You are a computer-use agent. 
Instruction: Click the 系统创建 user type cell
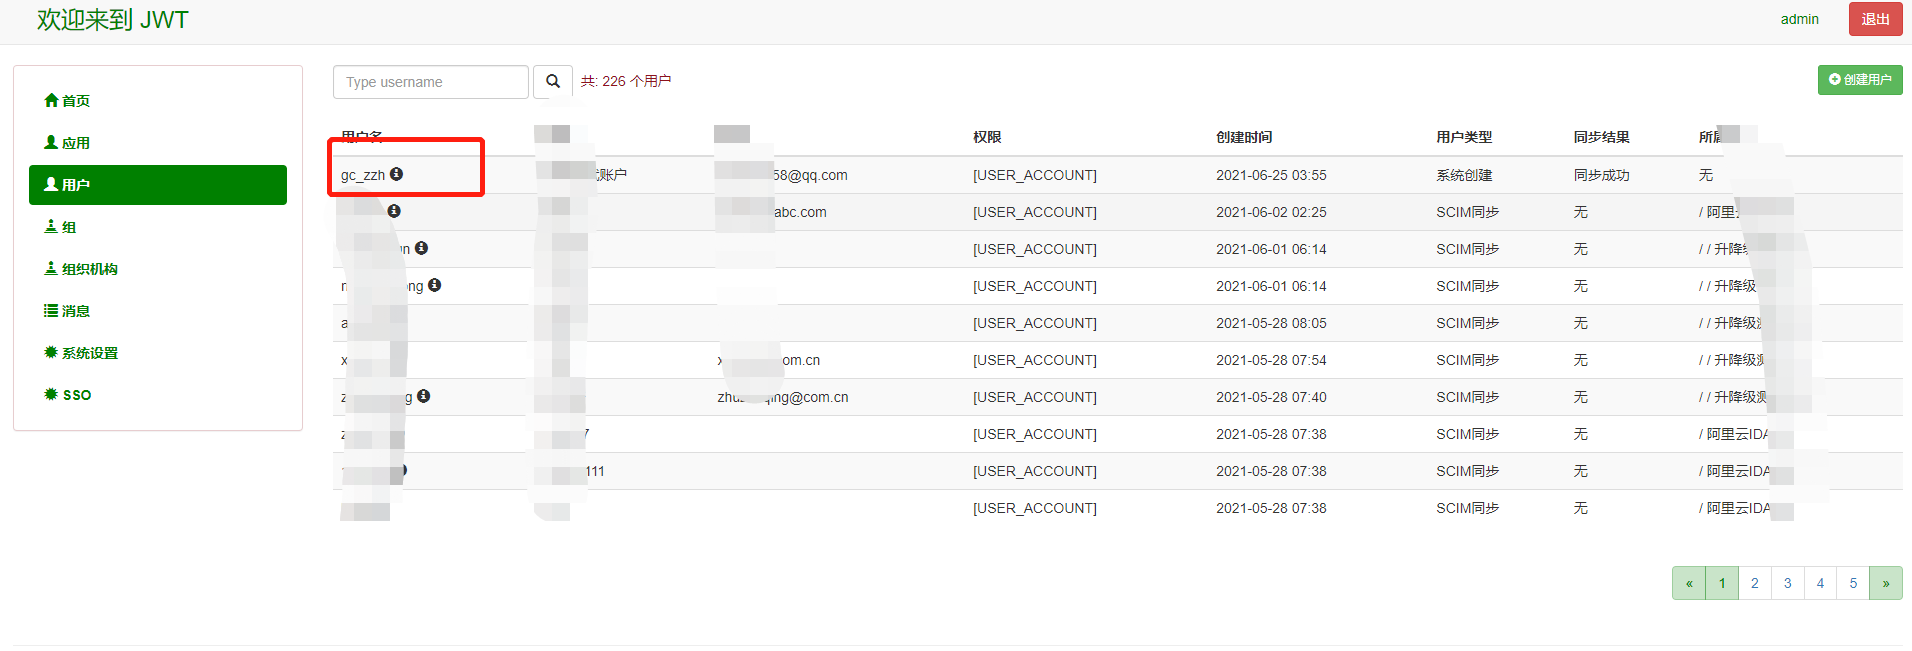pos(1464,175)
